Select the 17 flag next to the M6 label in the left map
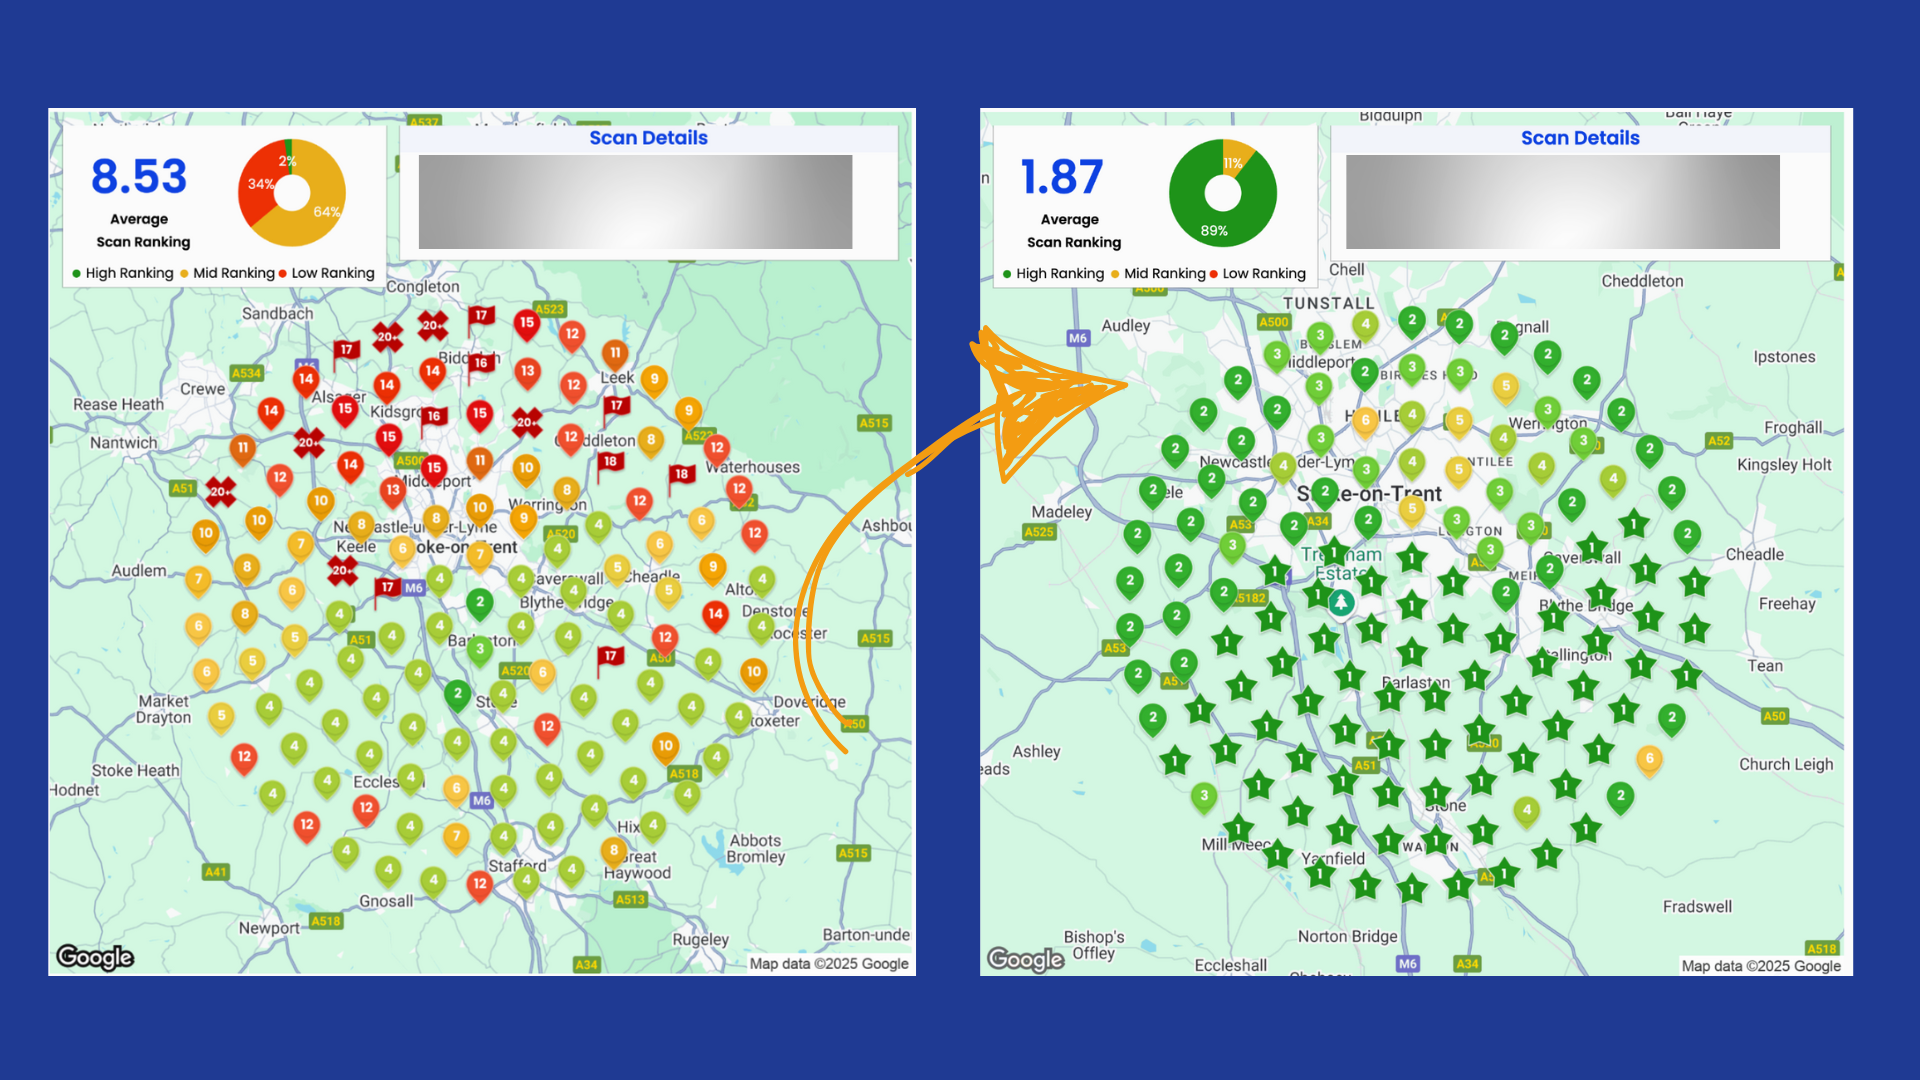This screenshot has width=1920, height=1080. pyautogui.click(x=387, y=588)
